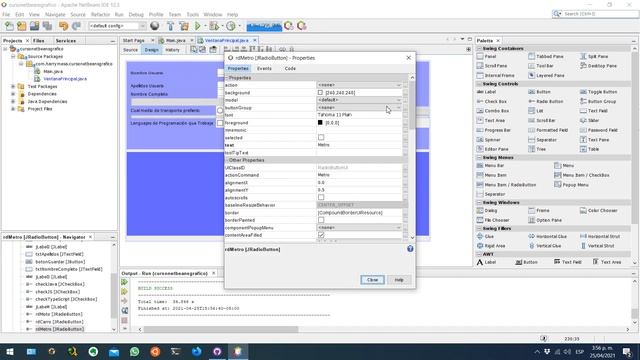640x360 pixels.
Task: Open the Mail app from taskbar
Action: pyautogui.click(x=114, y=351)
